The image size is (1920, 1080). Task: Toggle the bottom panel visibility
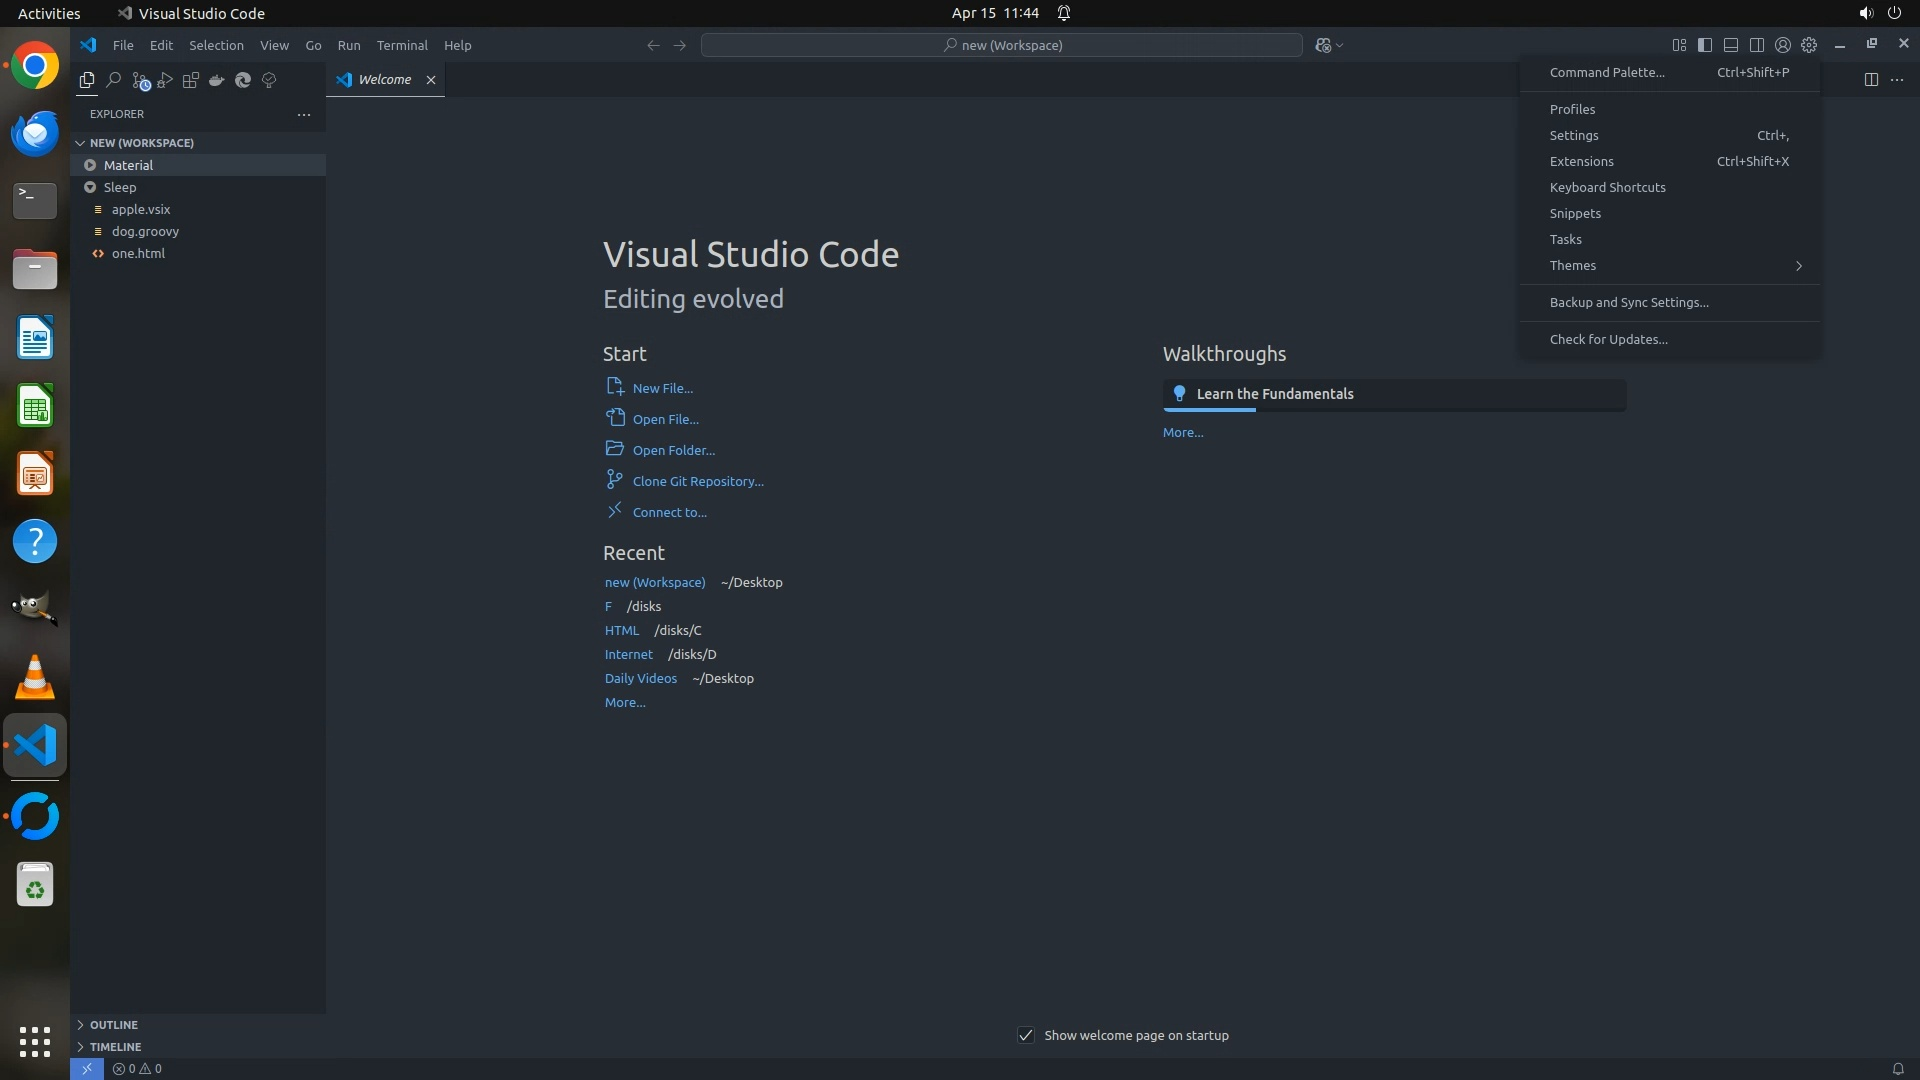pyautogui.click(x=1731, y=45)
